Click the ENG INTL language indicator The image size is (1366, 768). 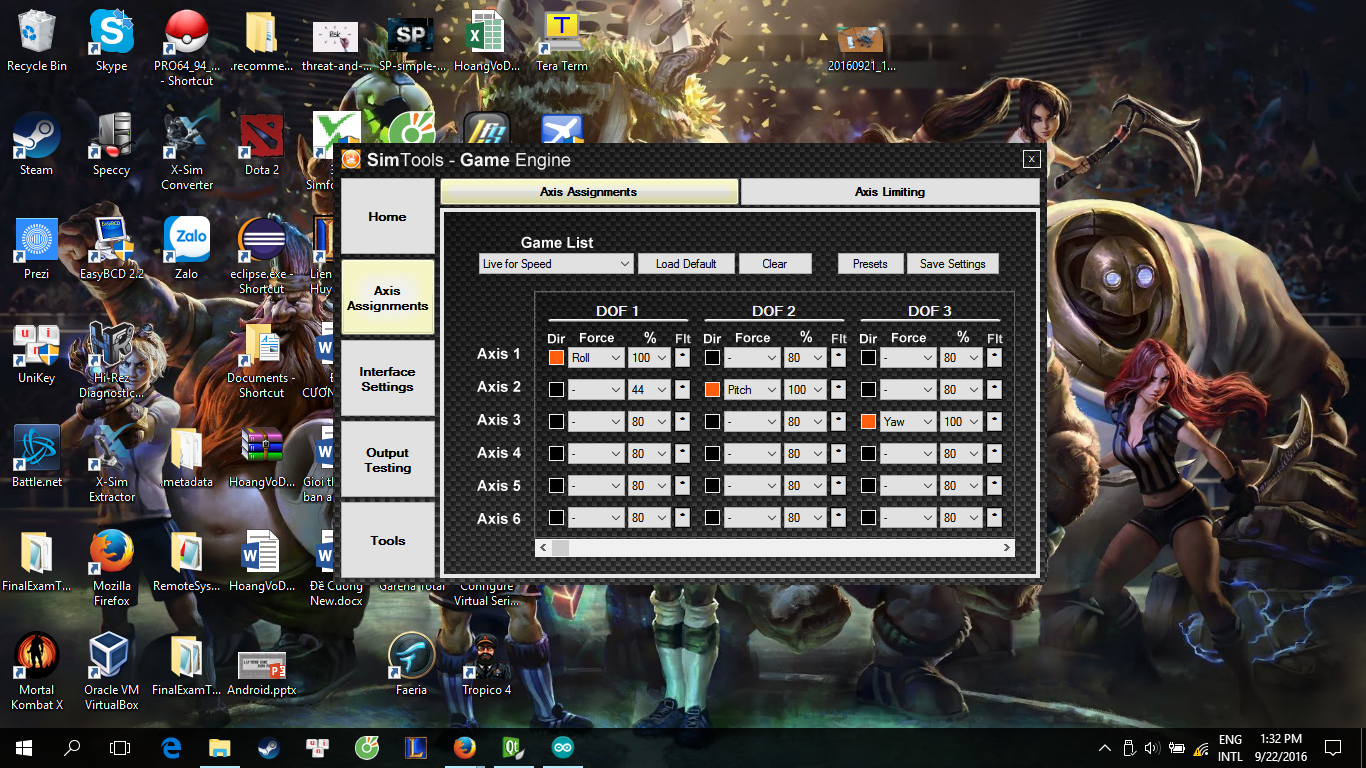[x=1230, y=748]
